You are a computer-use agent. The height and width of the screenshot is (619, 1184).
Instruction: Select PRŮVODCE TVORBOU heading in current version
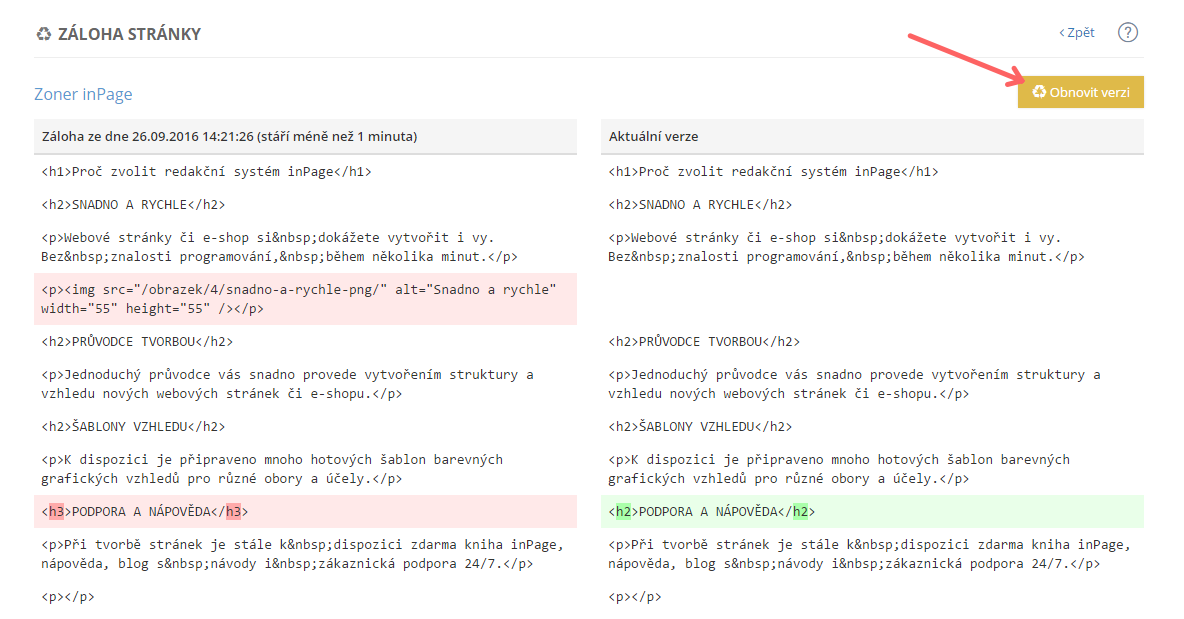tap(704, 342)
